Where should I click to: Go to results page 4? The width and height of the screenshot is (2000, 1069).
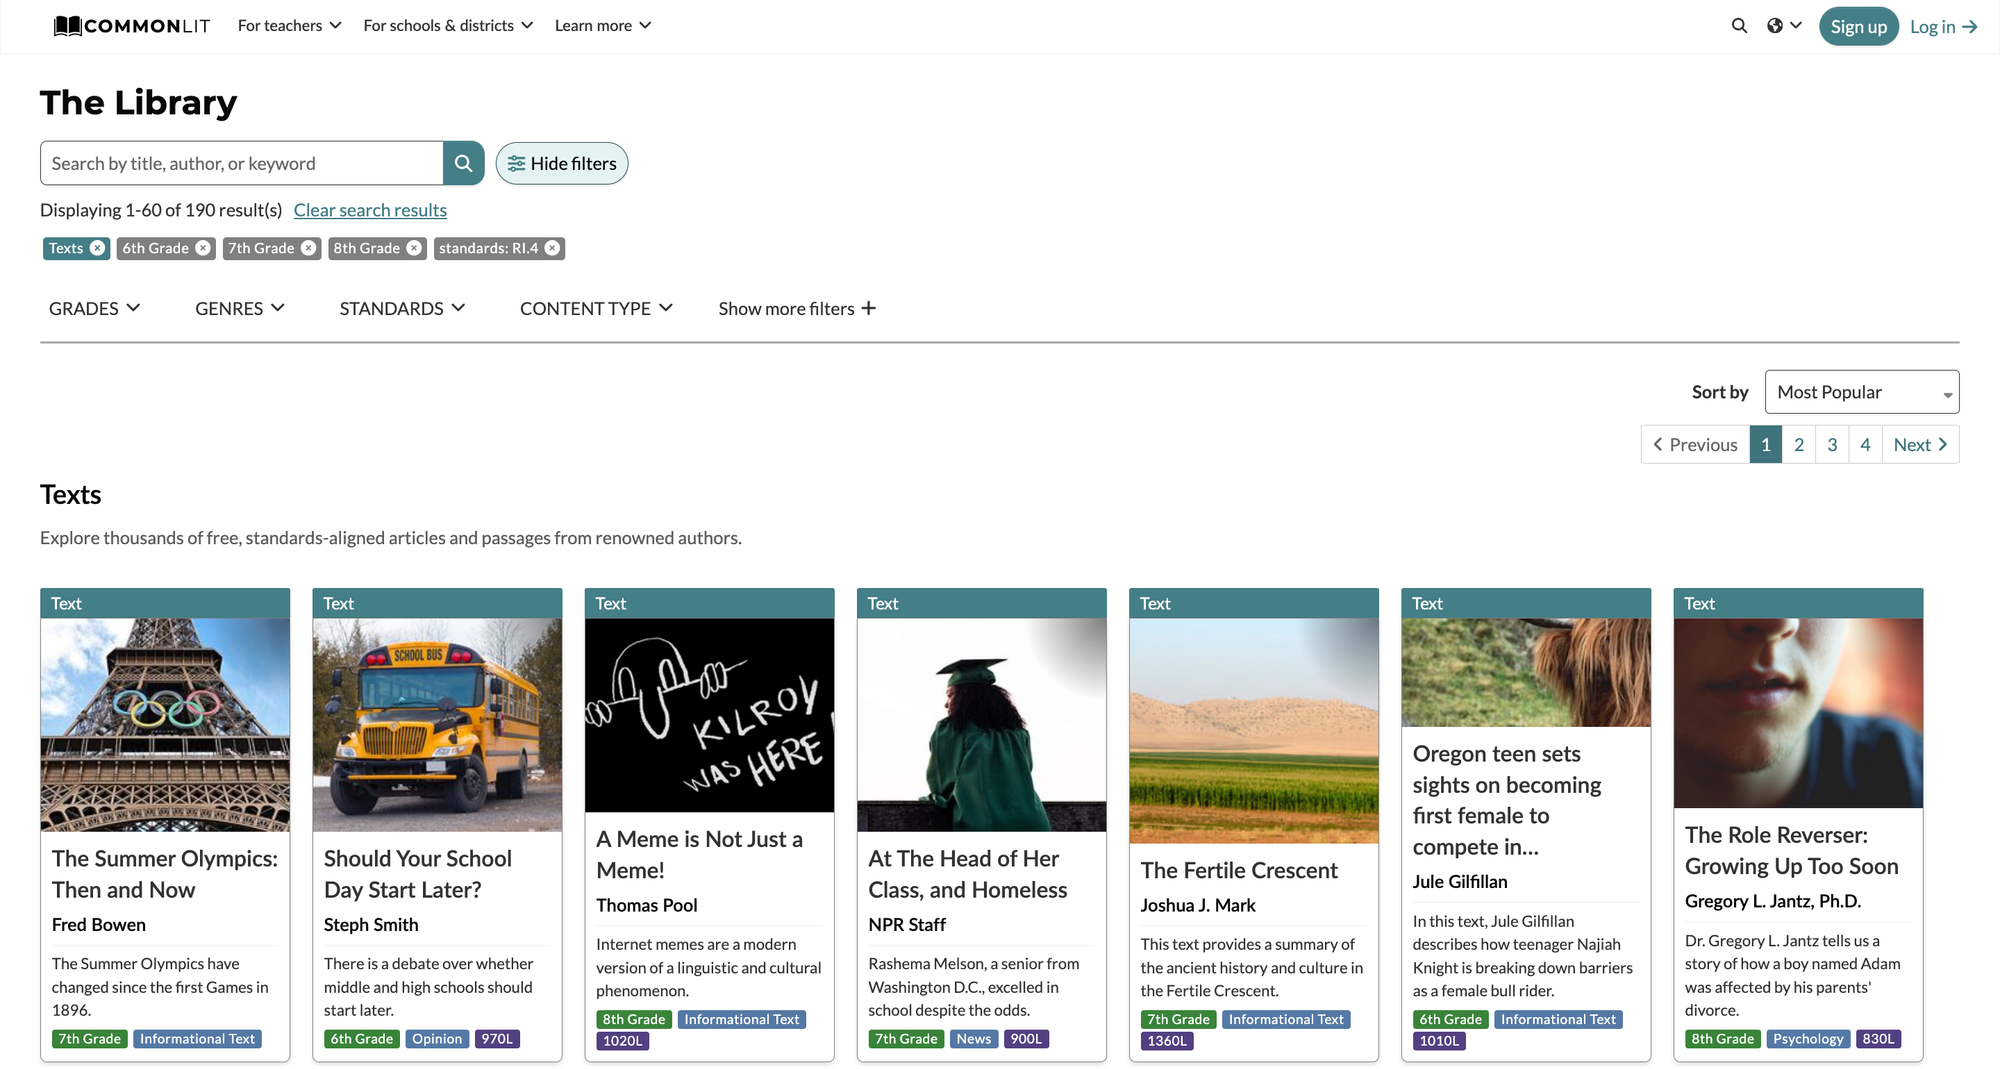point(1865,445)
